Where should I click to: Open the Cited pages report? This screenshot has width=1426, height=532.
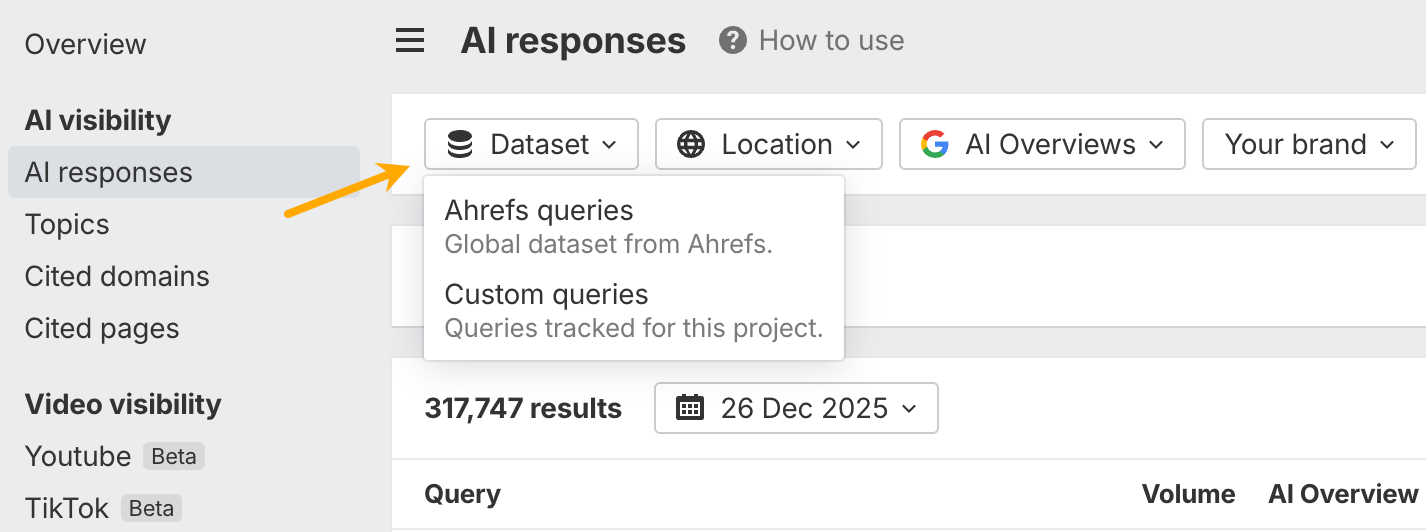tap(102, 328)
